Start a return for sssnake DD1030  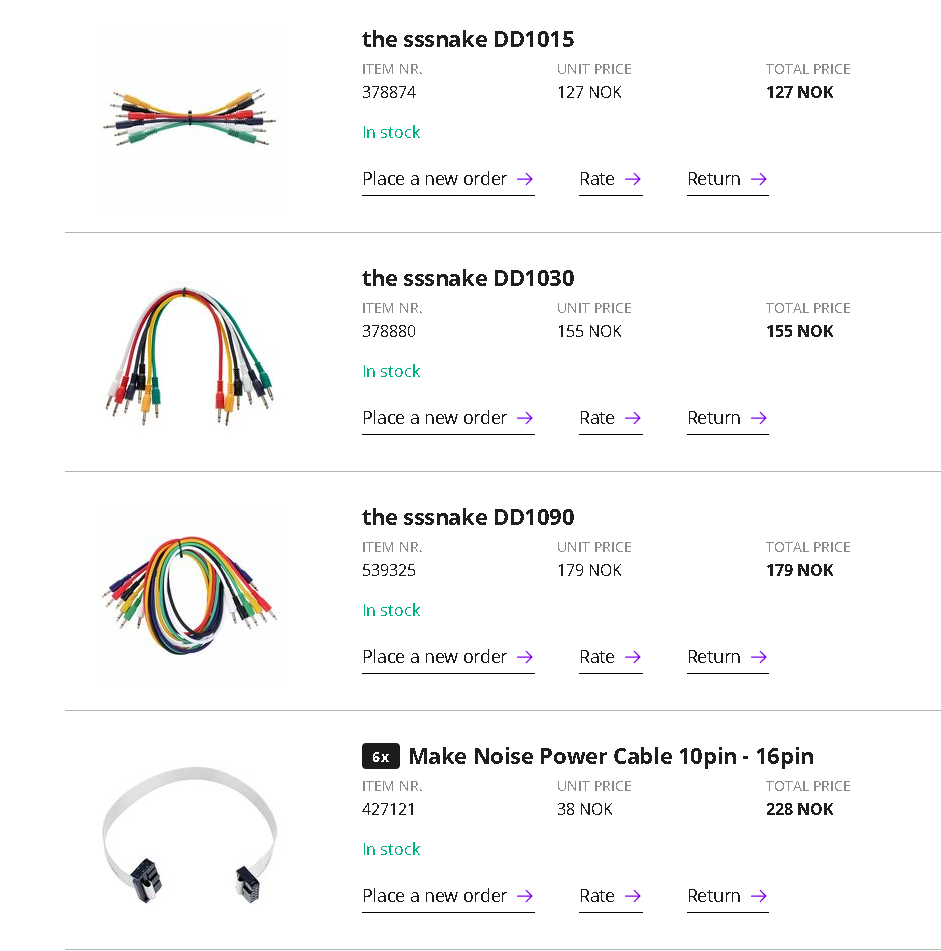[727, 418]
